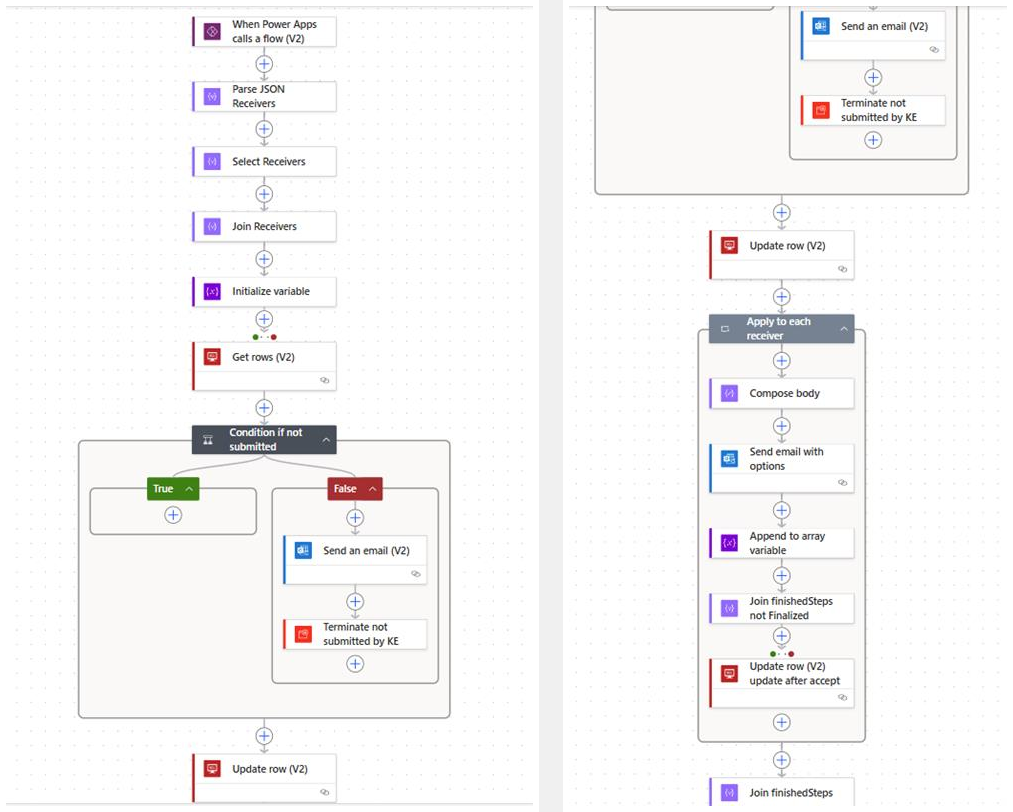Click the Compose body action icon
The height and width of the screenshot is (812, 1013).
pos(729,394)
